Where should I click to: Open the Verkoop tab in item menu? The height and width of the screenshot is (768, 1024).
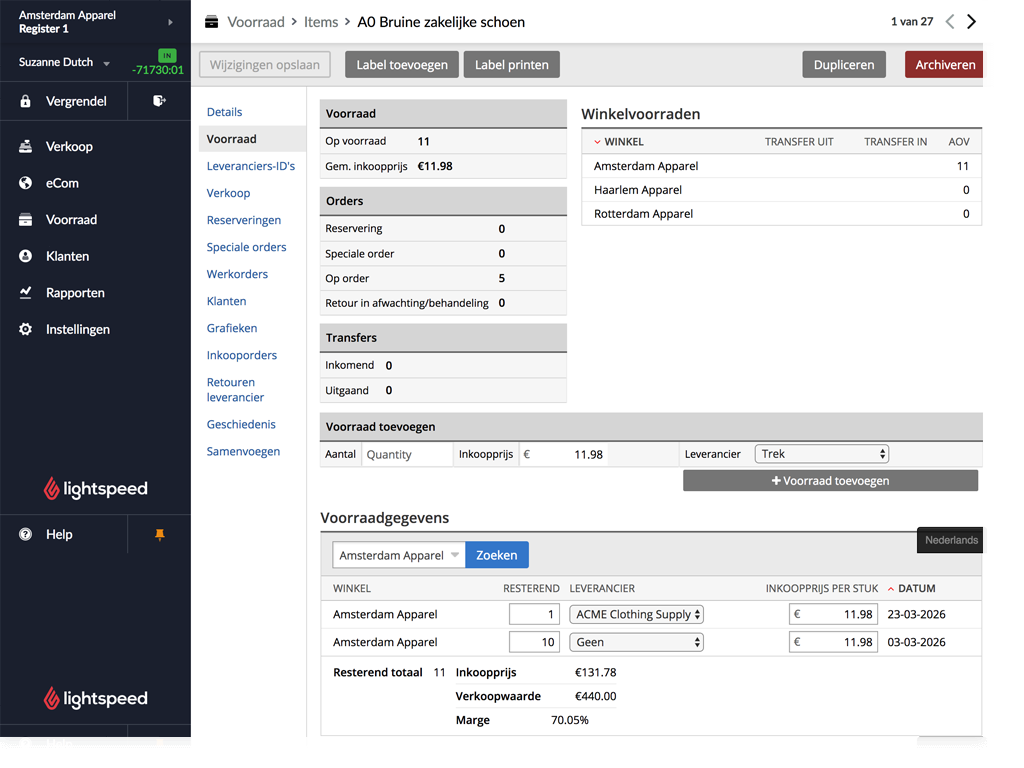[228, 193]
